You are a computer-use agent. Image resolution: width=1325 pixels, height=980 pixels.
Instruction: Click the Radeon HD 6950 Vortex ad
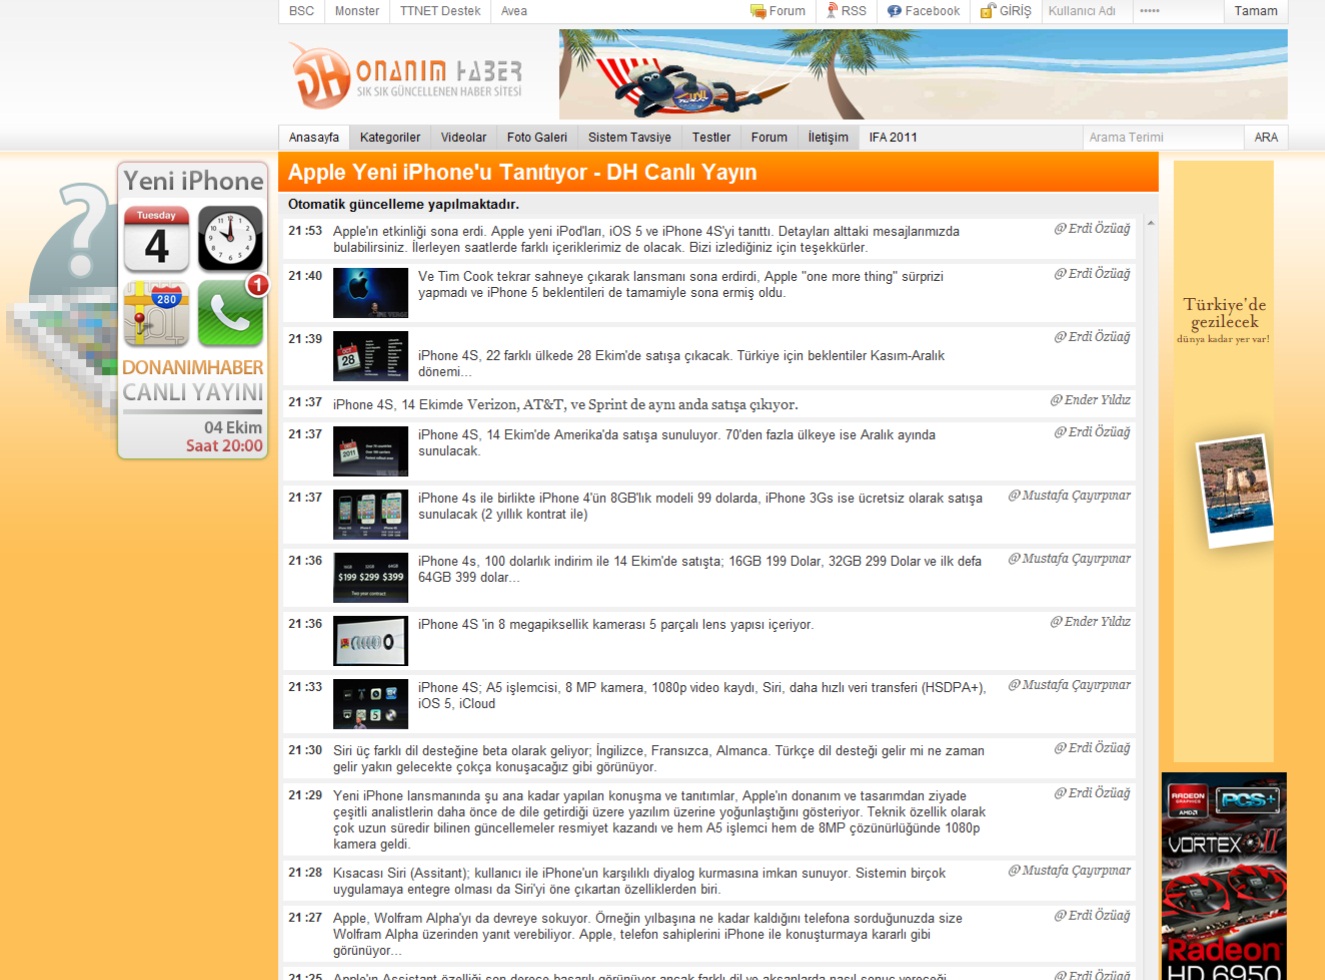tap(1224, 876)
